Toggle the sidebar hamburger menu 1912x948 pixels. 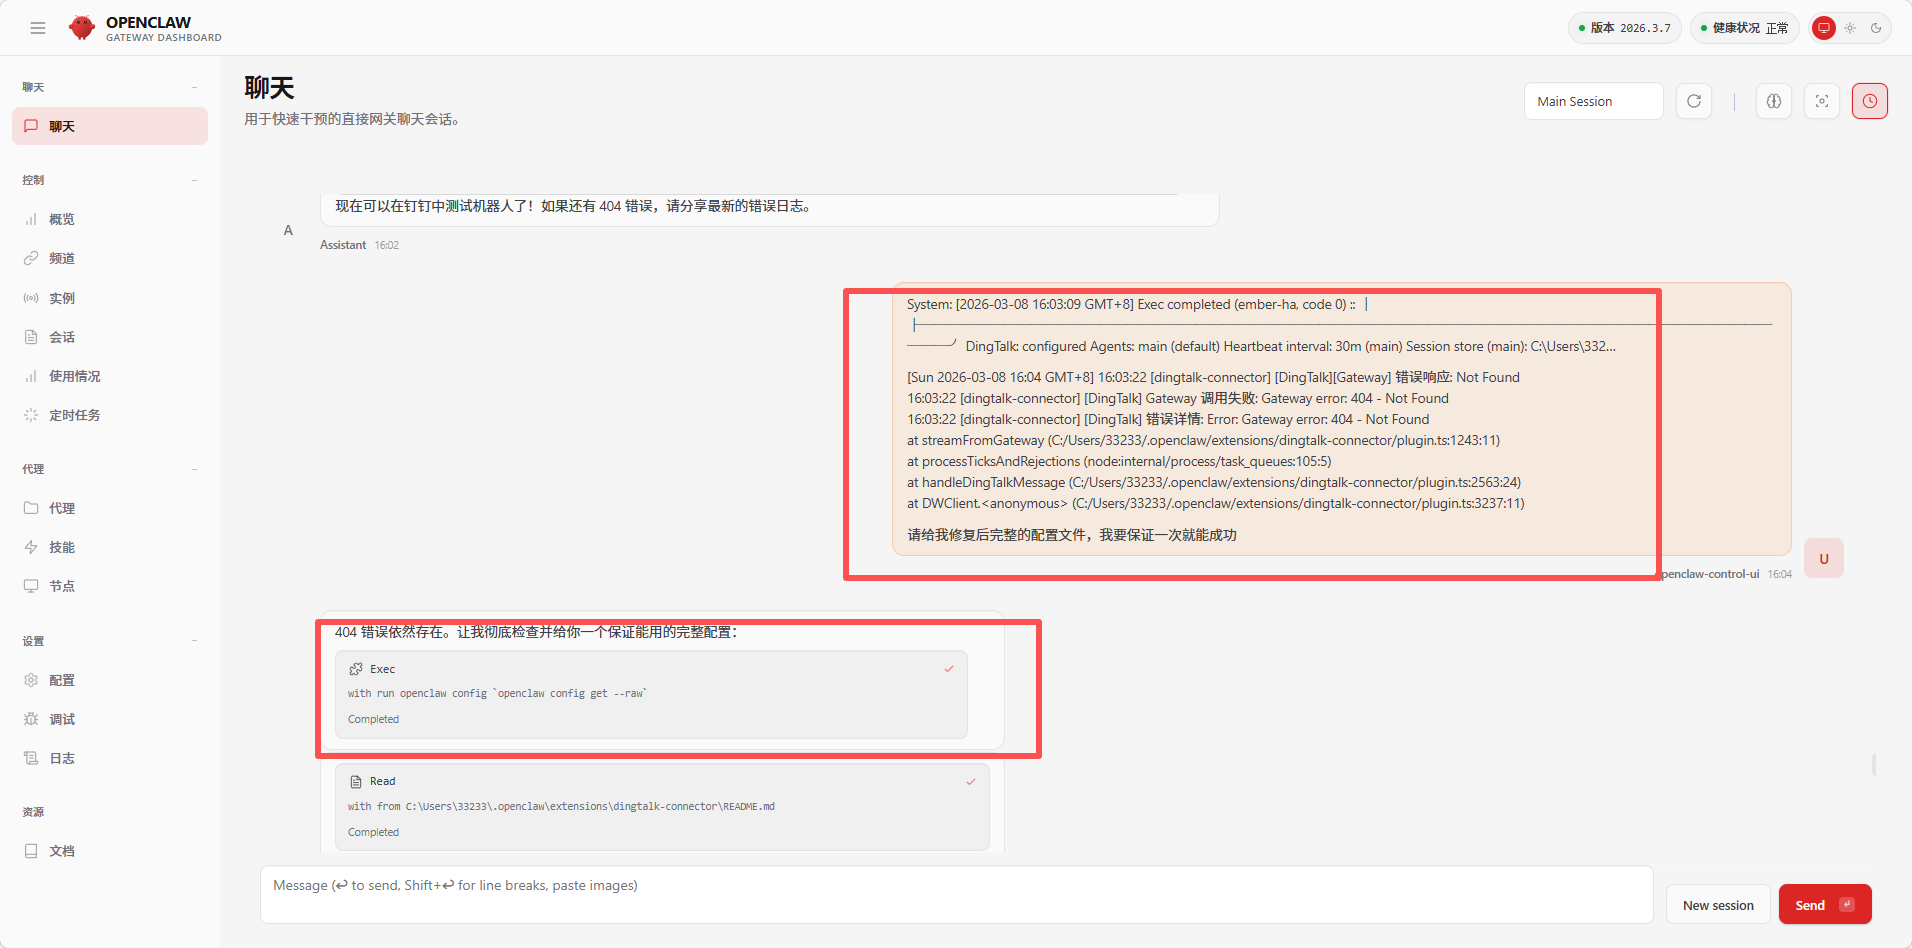click(x=38, y=28)
